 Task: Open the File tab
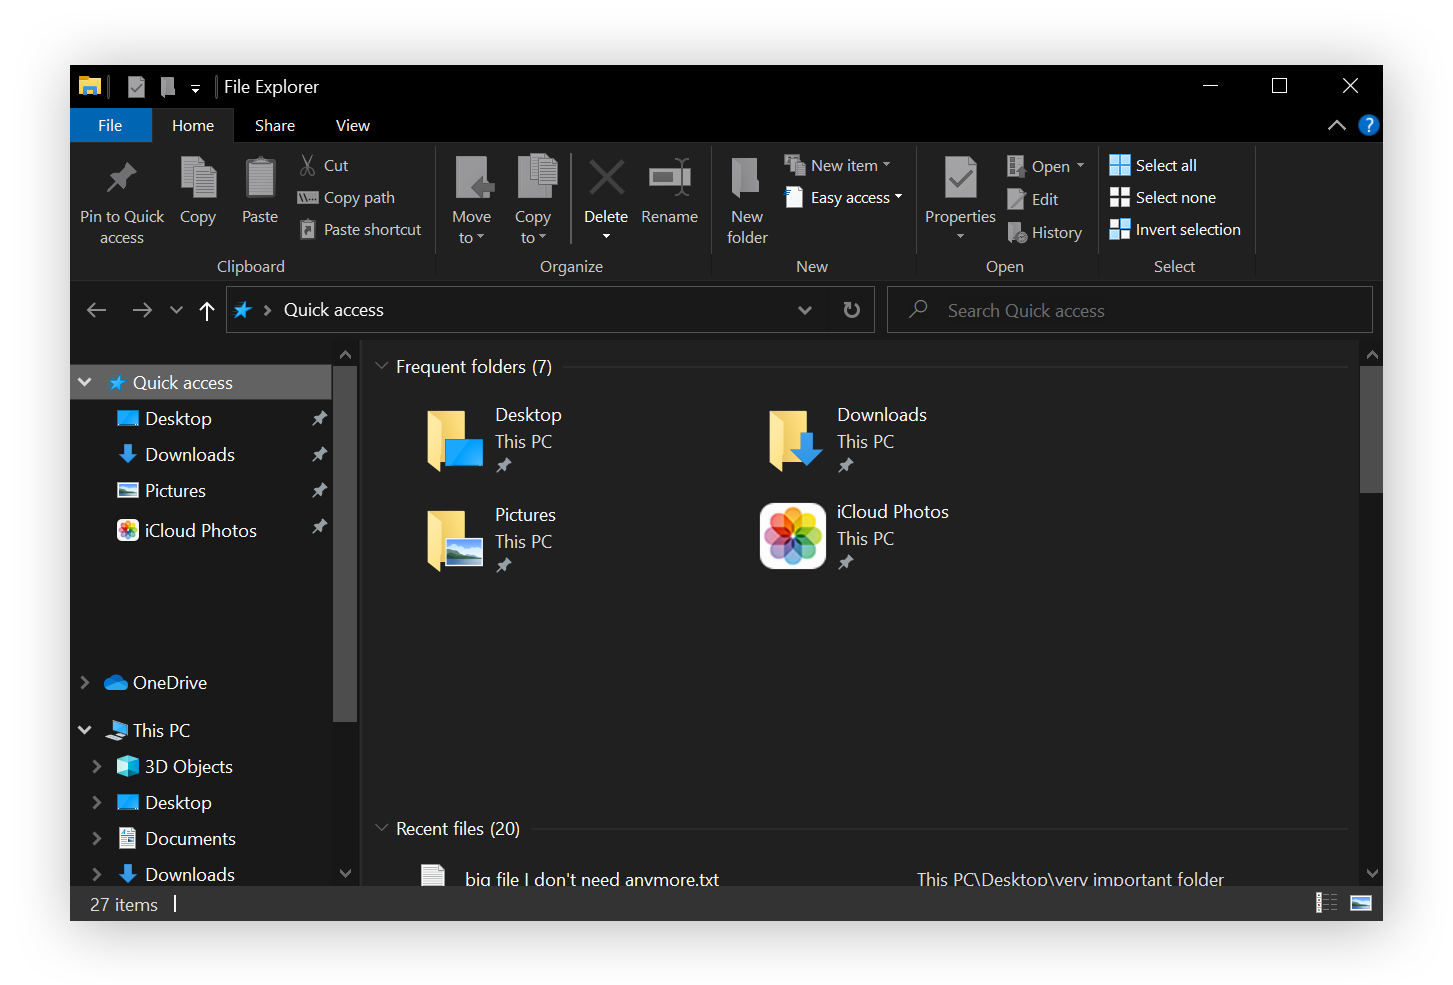pos(110,125)
